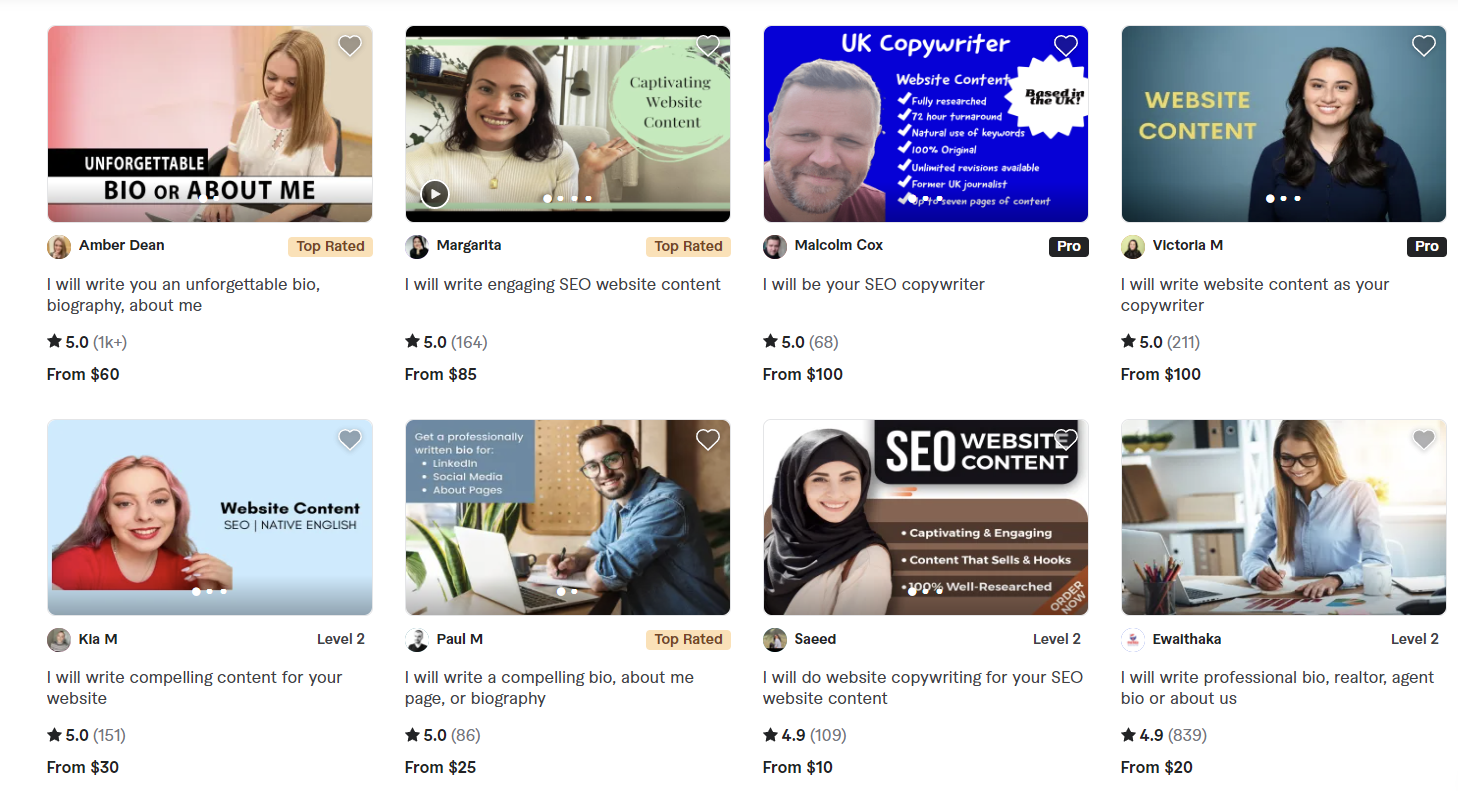Toggle heart on Victoria M's website content gig
The width and height of the screenshot is (1458, 791).
[x=1423, y=46]
